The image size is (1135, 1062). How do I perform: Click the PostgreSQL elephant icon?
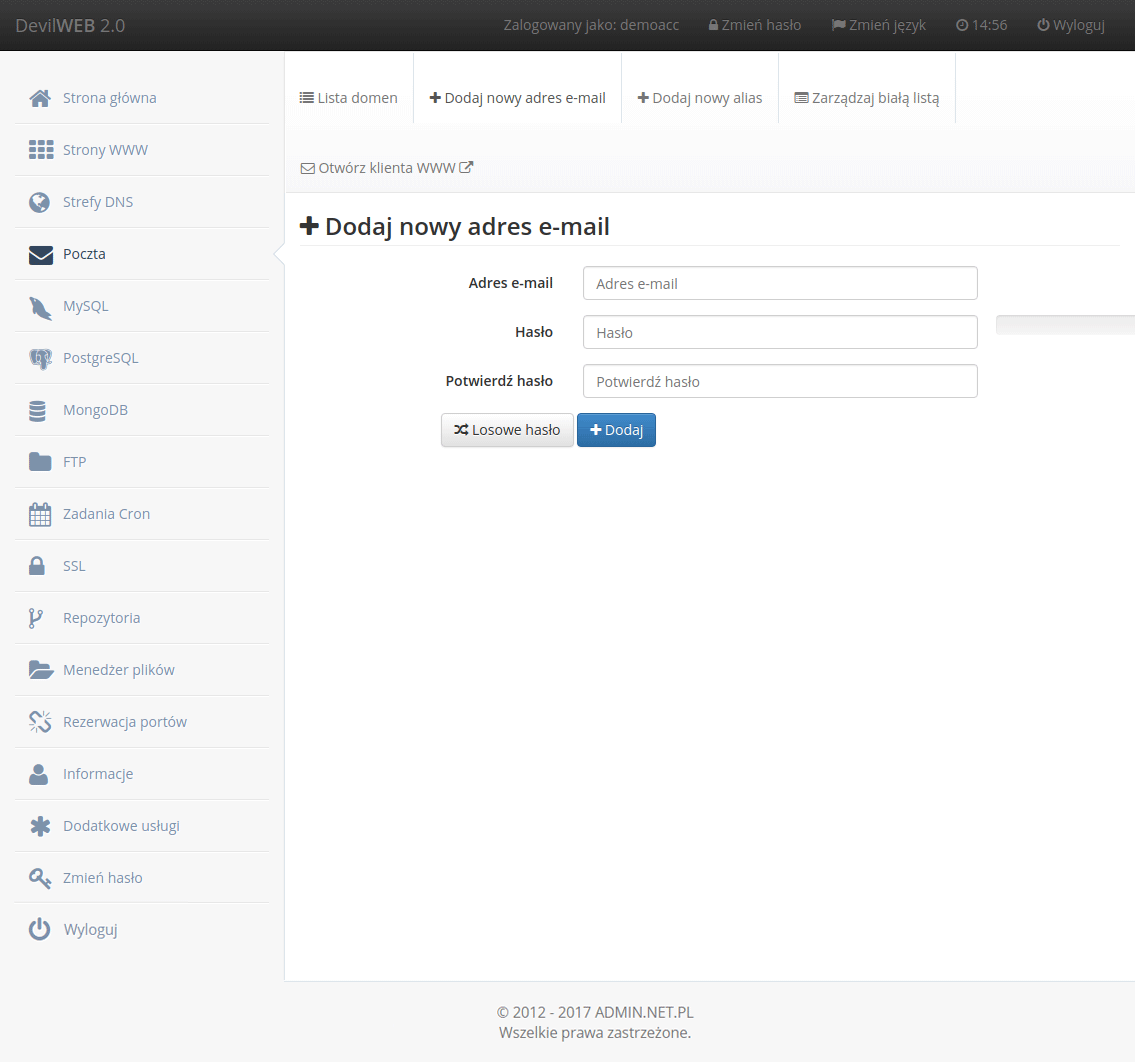(x=40, y=359)
